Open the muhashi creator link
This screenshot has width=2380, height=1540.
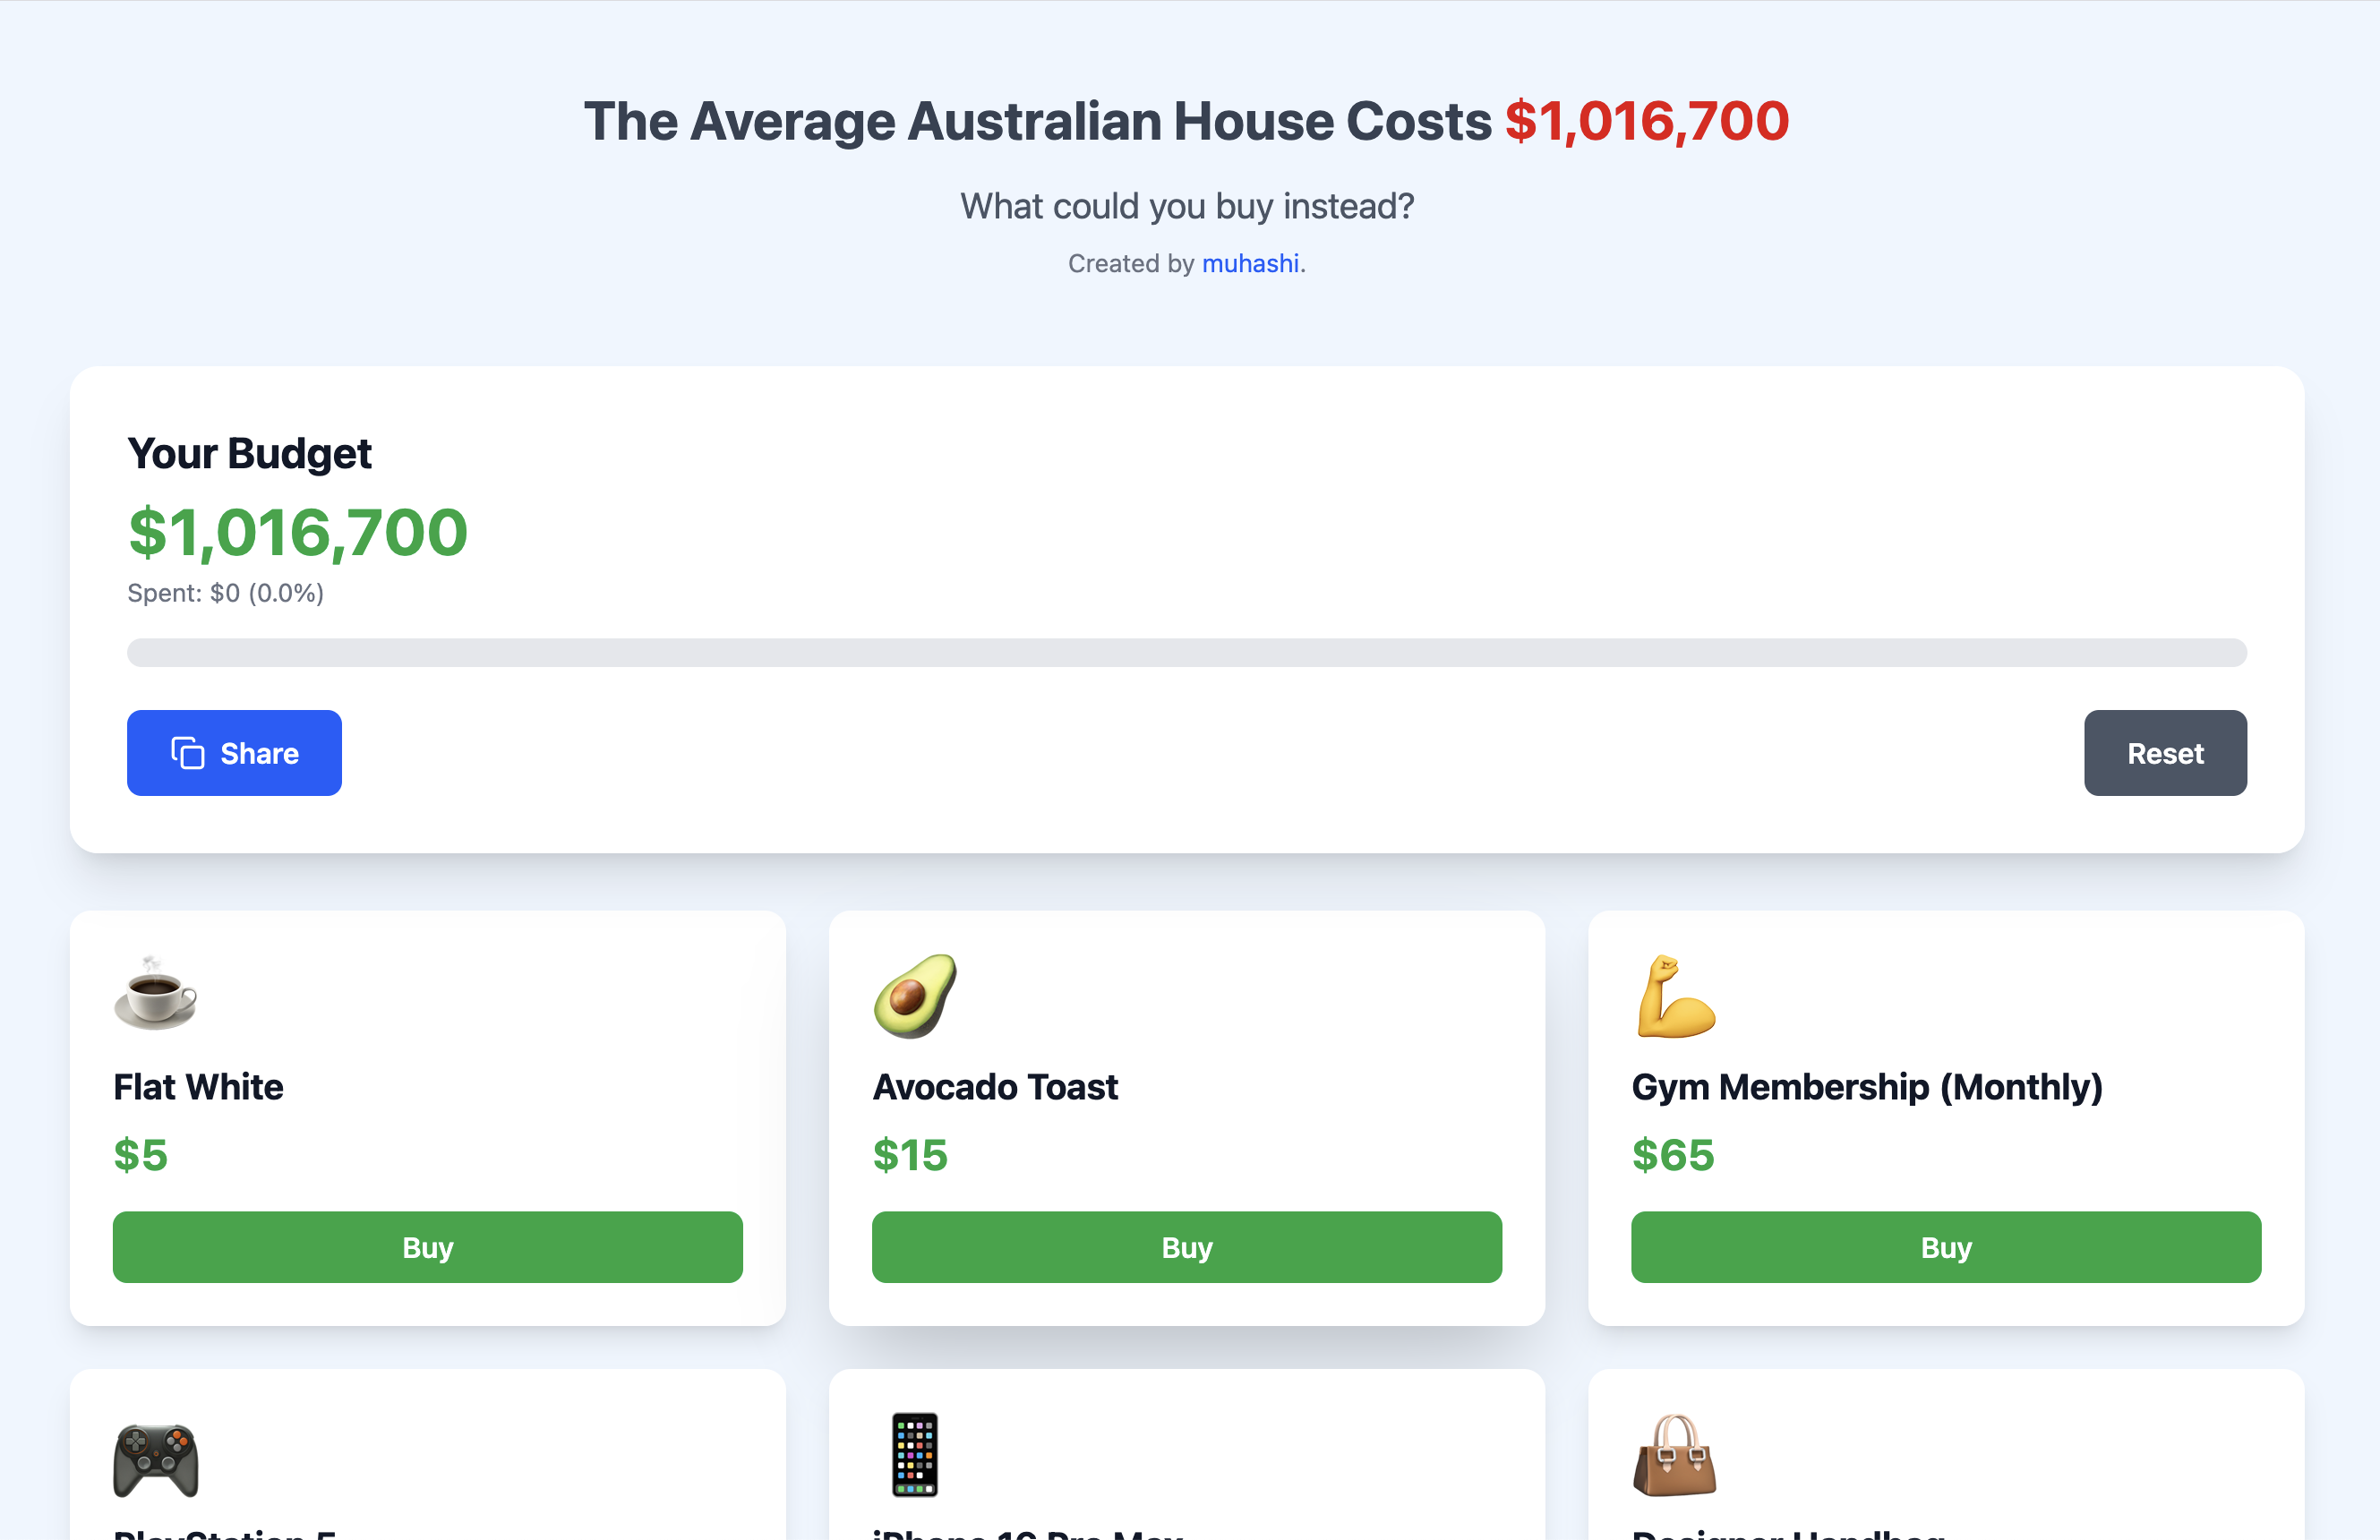pyautogui.click(x=1250, y=263)
